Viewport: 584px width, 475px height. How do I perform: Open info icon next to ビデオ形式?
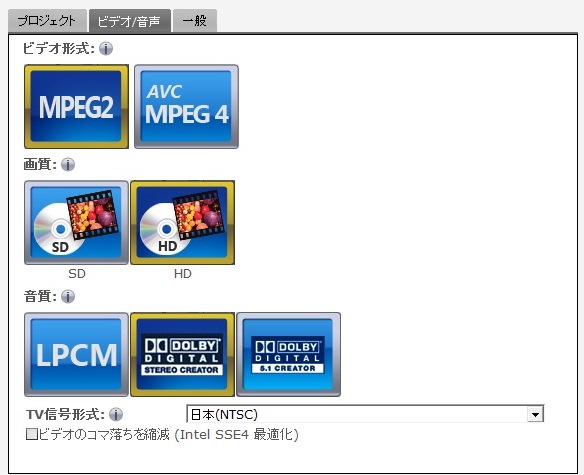click(x=106, y=48)
